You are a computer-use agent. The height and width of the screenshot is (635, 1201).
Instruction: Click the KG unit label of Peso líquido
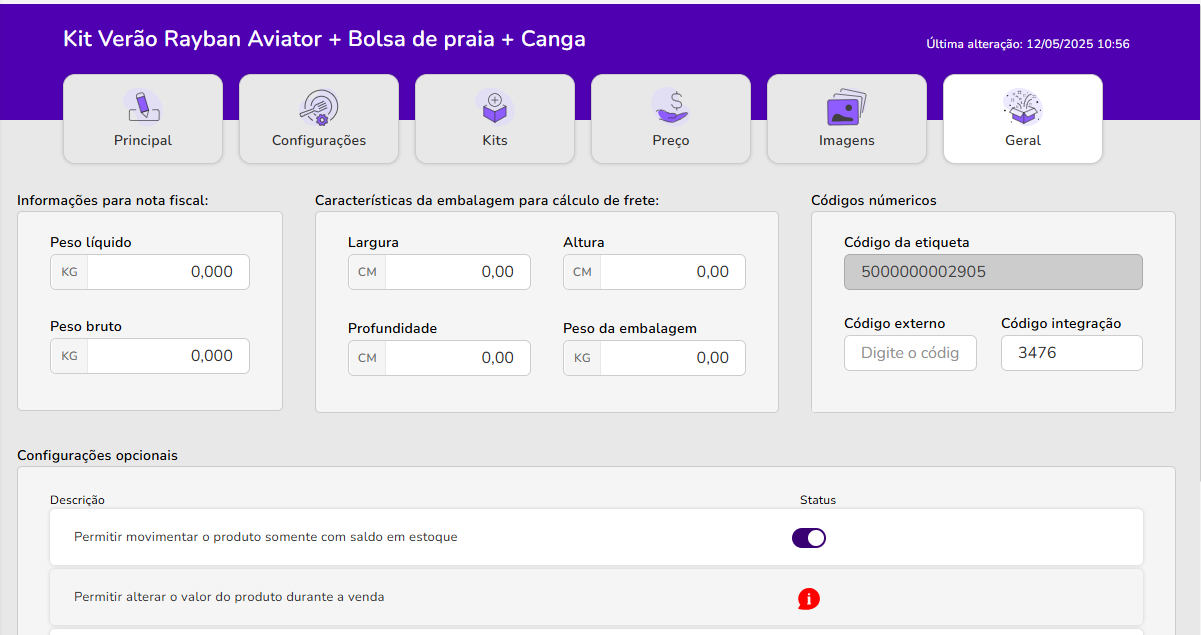(x=69, y=272)
